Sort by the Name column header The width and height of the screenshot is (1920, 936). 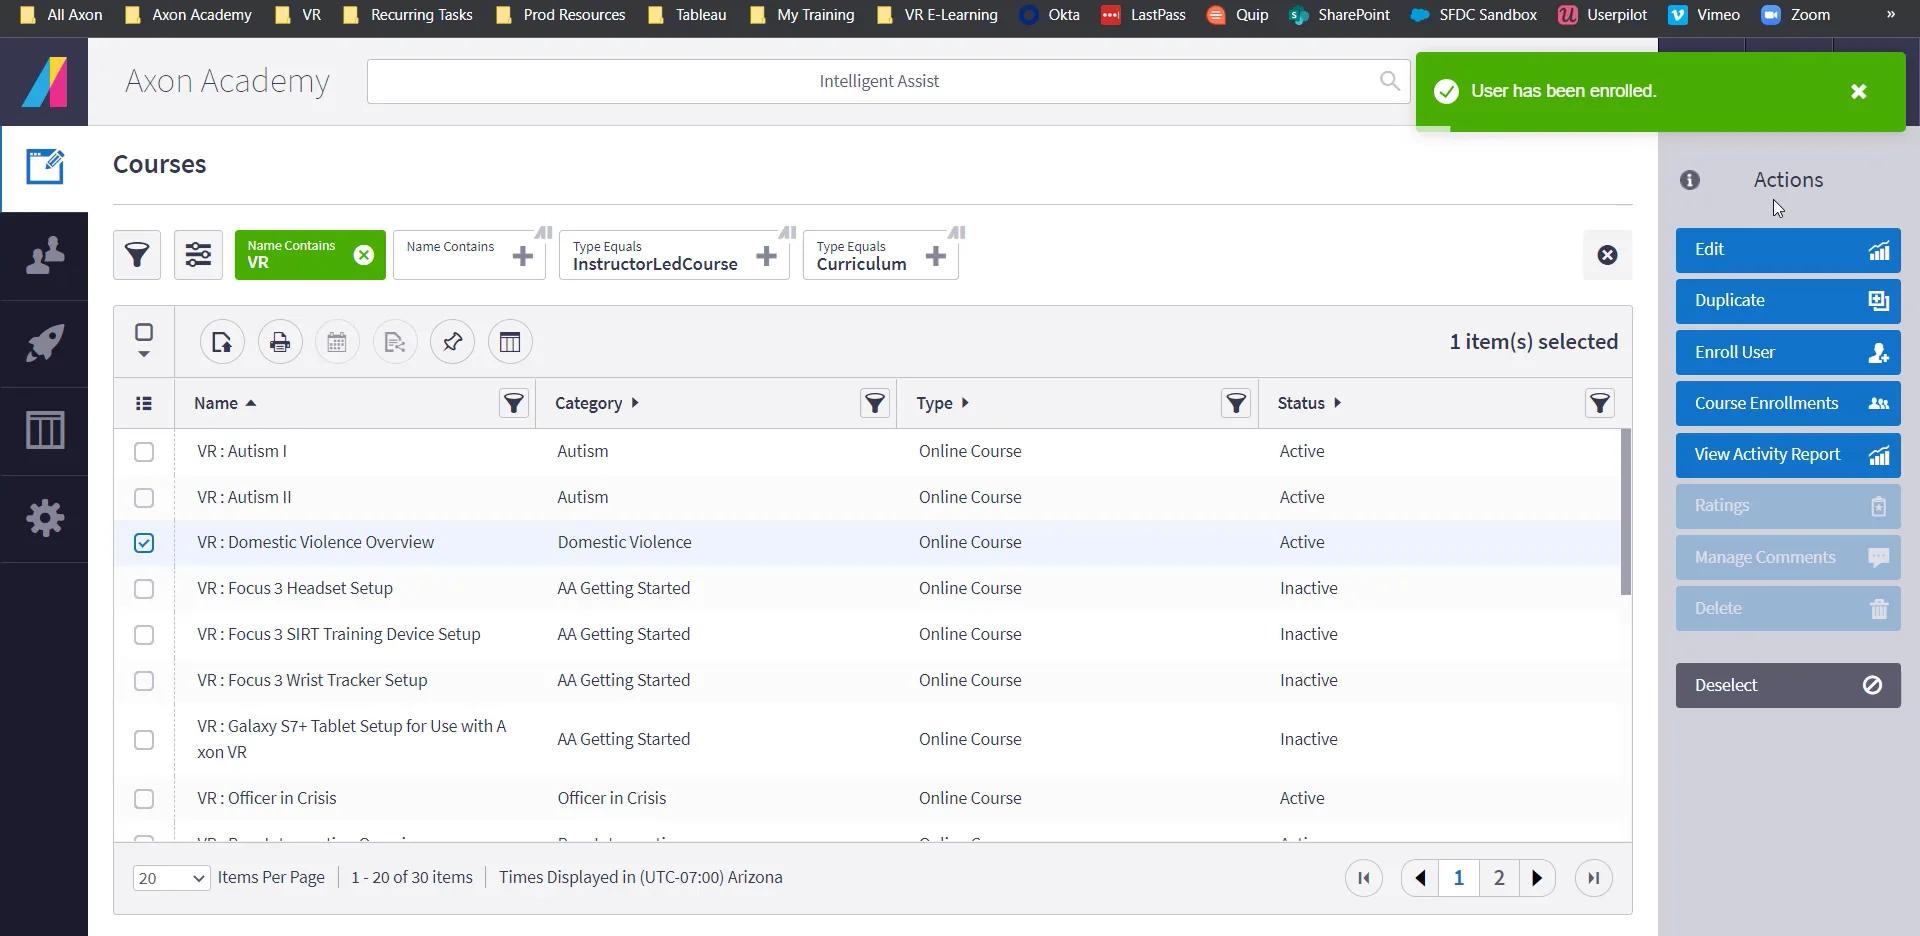225,403
